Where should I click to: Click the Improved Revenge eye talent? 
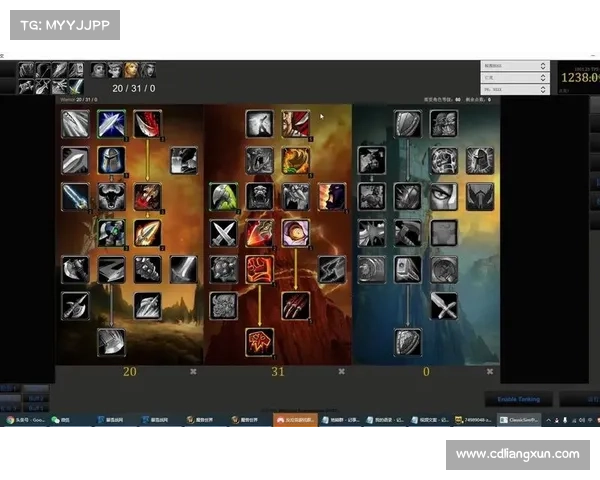[444, 197]
